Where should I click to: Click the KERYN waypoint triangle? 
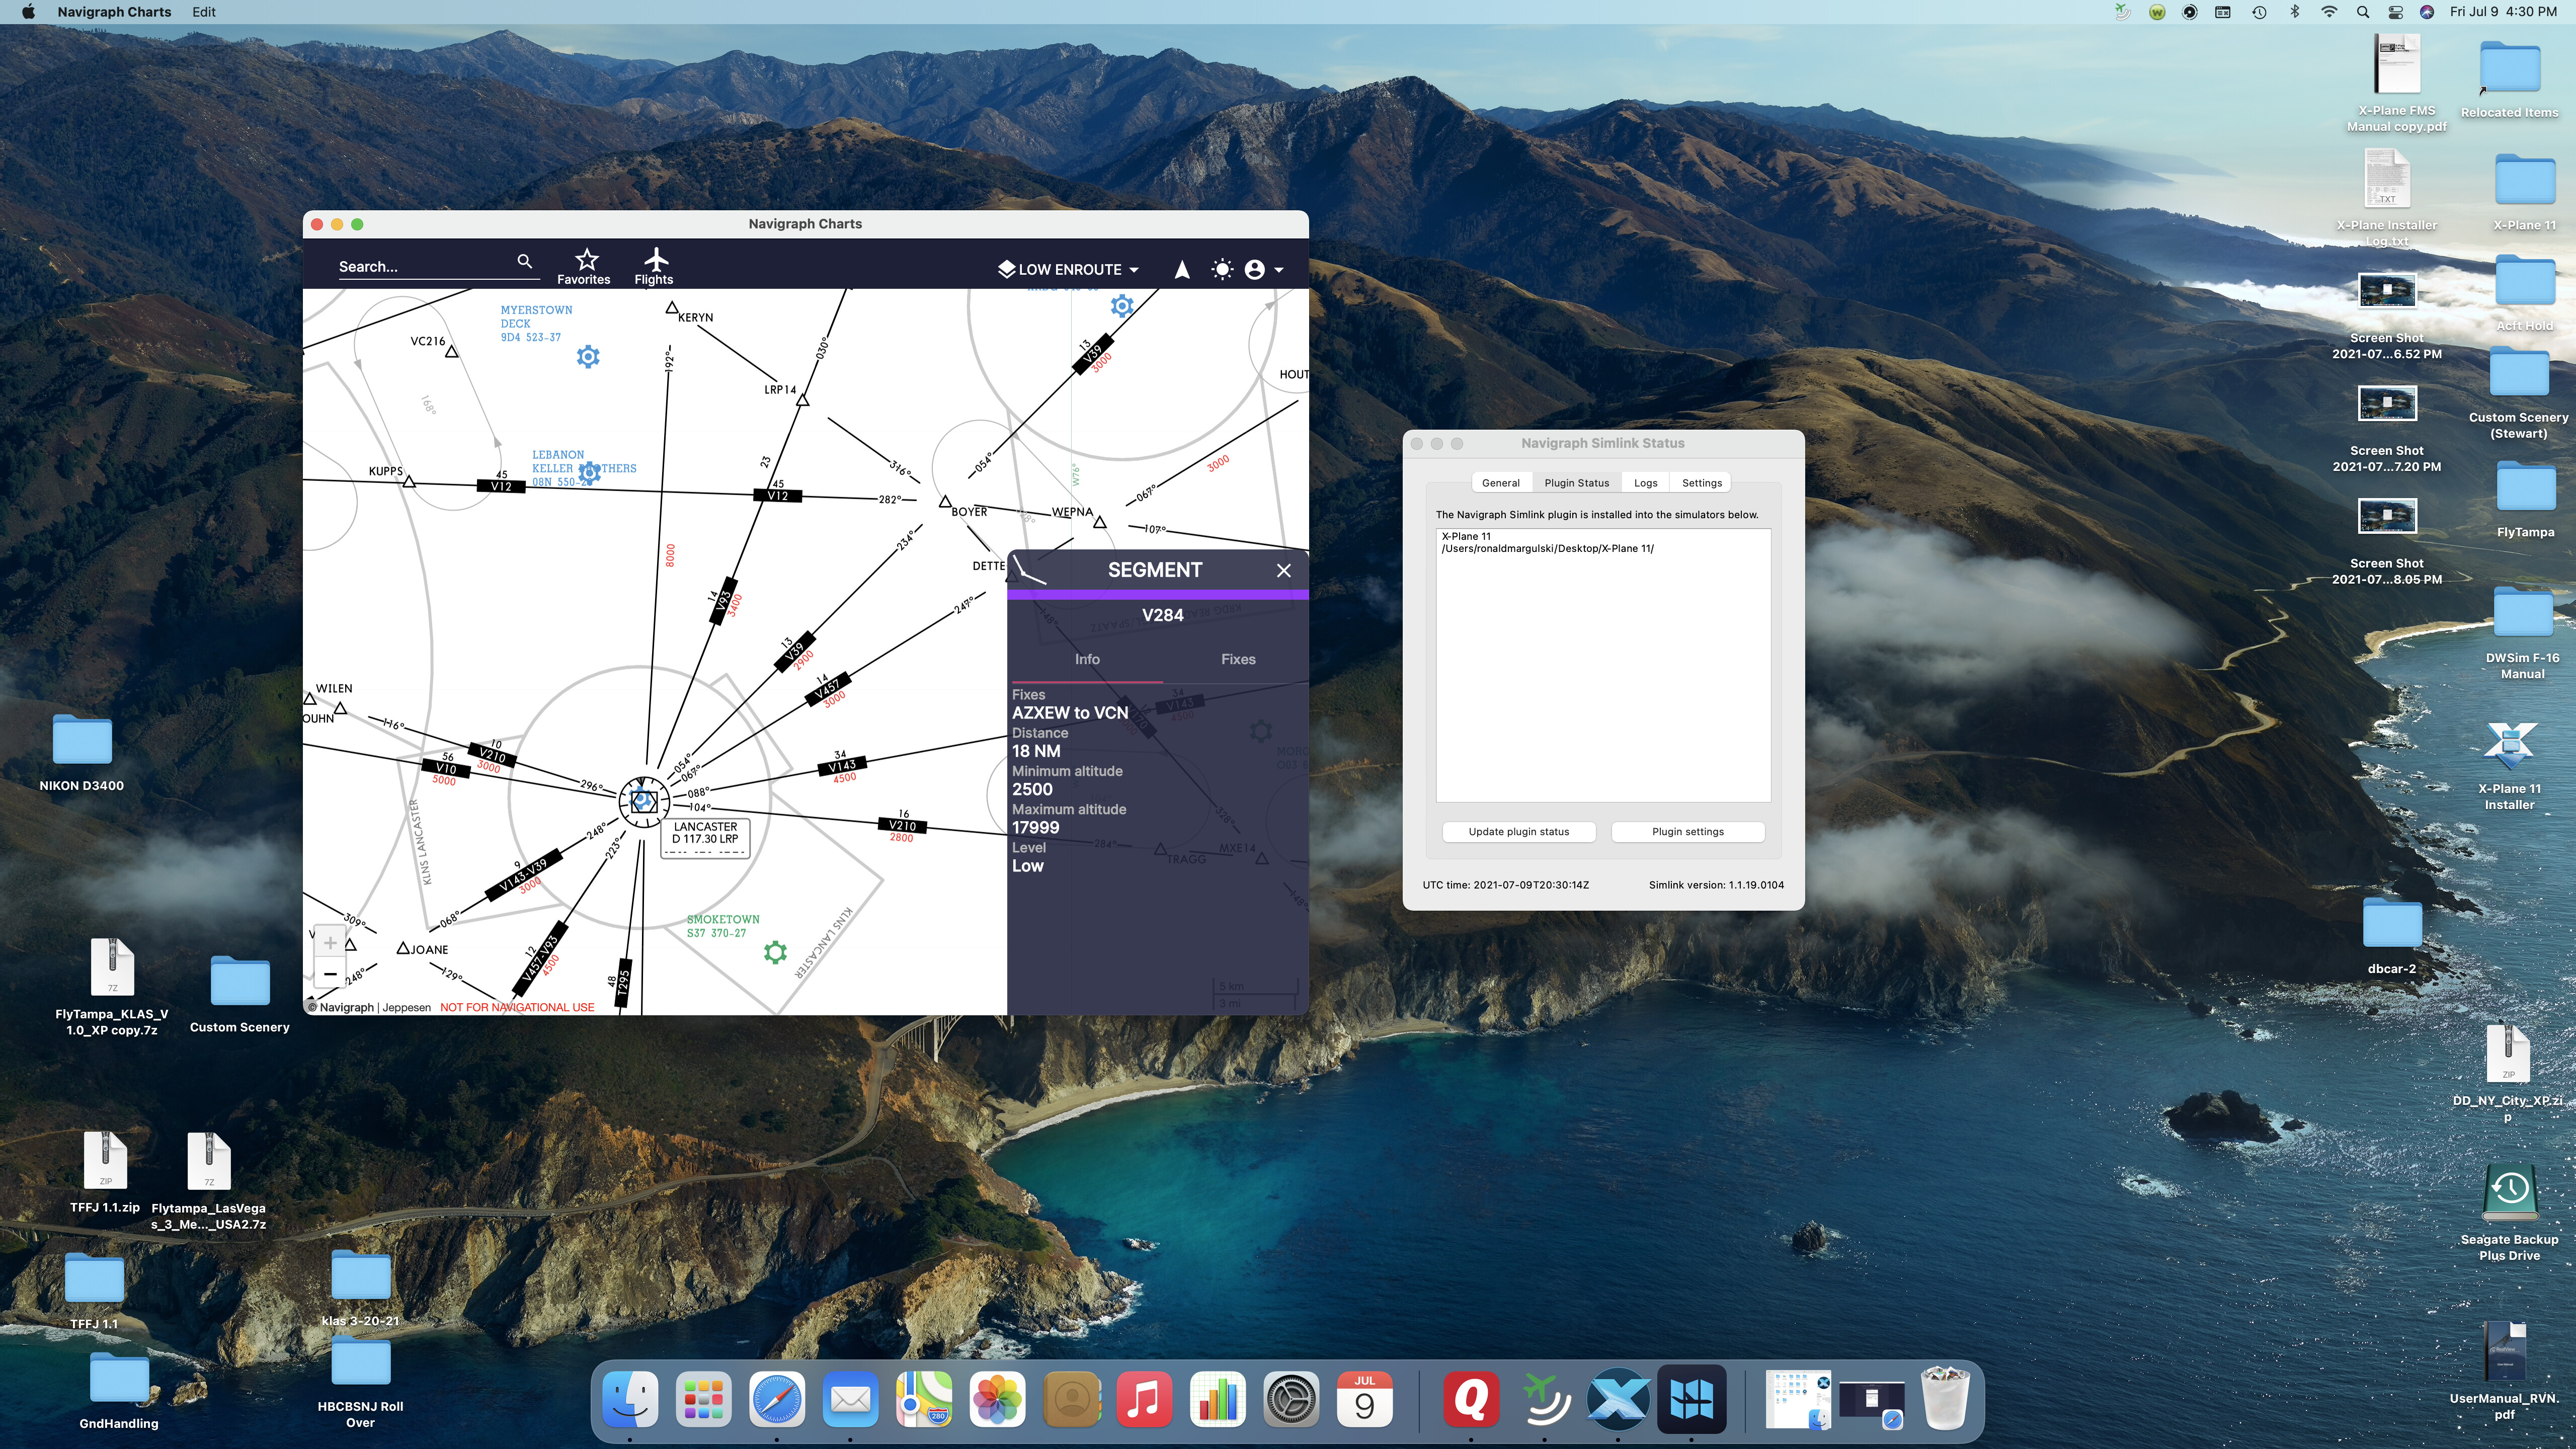click(672, 308)
